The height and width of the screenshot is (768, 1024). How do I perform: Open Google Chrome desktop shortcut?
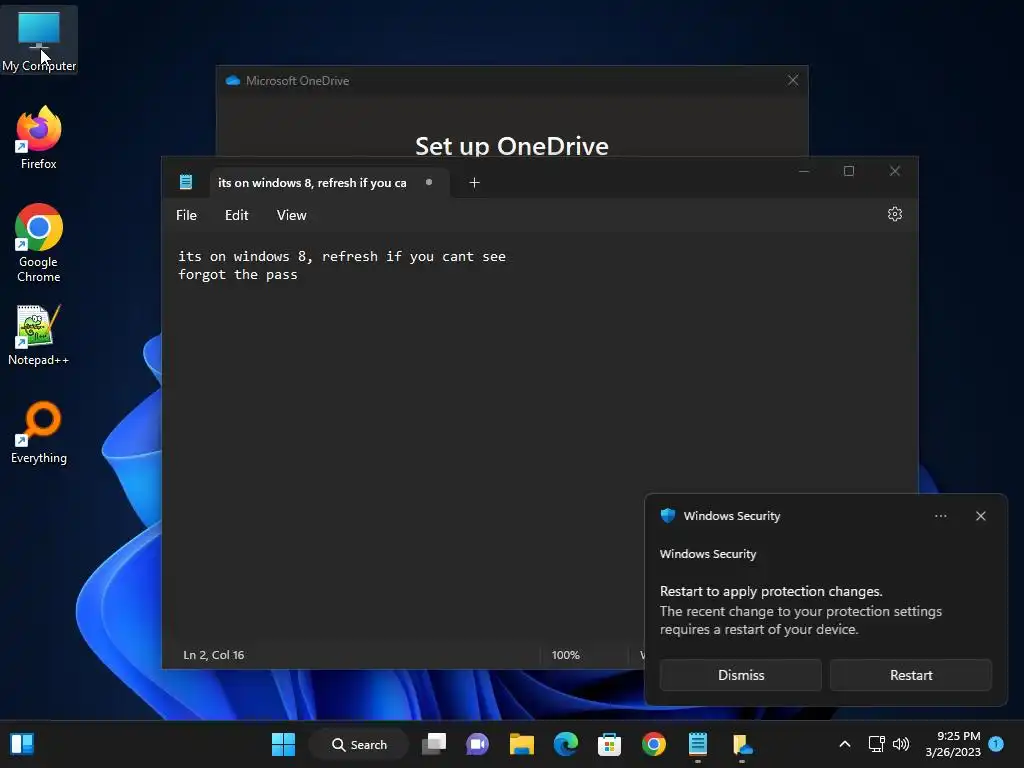[x=39, y=243]
